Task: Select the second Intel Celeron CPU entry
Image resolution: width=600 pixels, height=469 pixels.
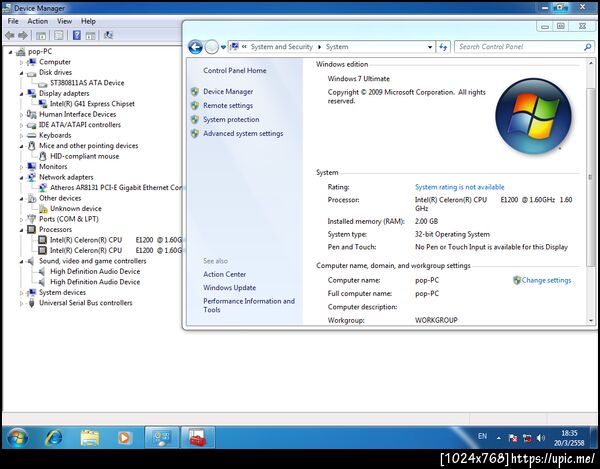Action: pos(116,250)
